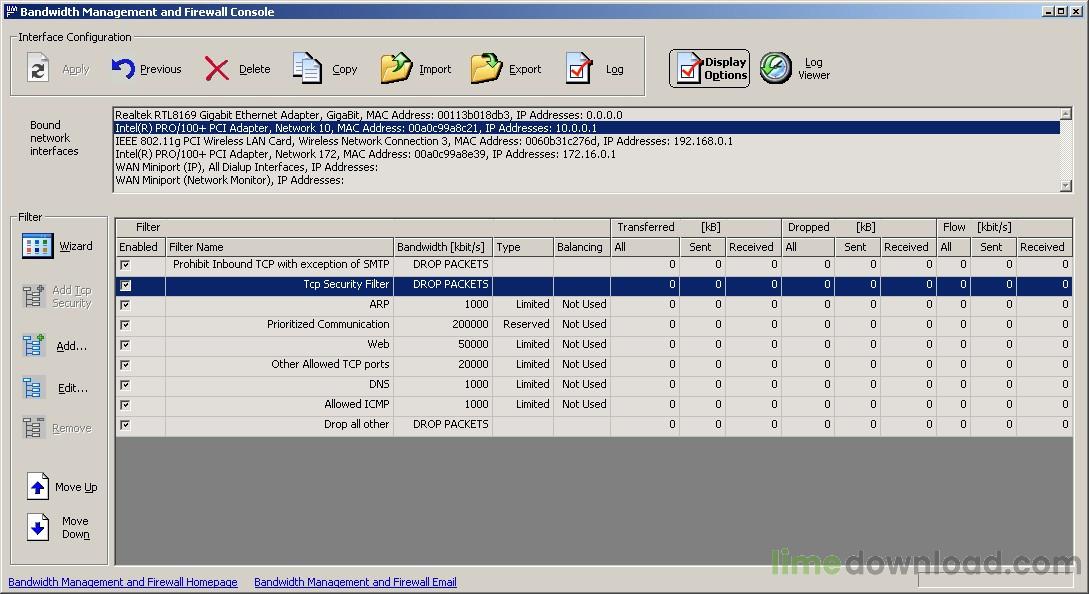Click the Filter Name column header
Image resolution: width=1089 pixels, height=594 pixels.
tap(279, 247)
